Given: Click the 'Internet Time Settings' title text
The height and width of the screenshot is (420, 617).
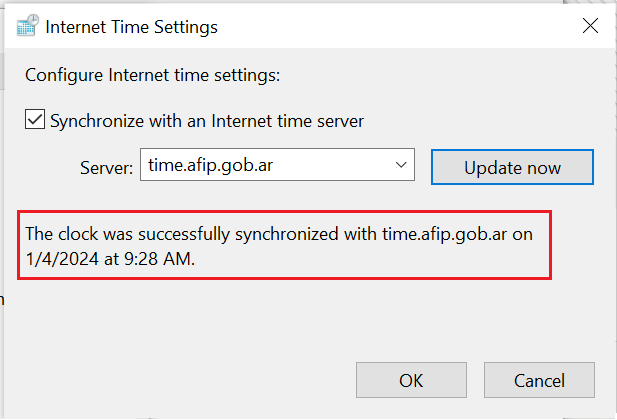Looking at the screenshot, I should pos(131,27).
